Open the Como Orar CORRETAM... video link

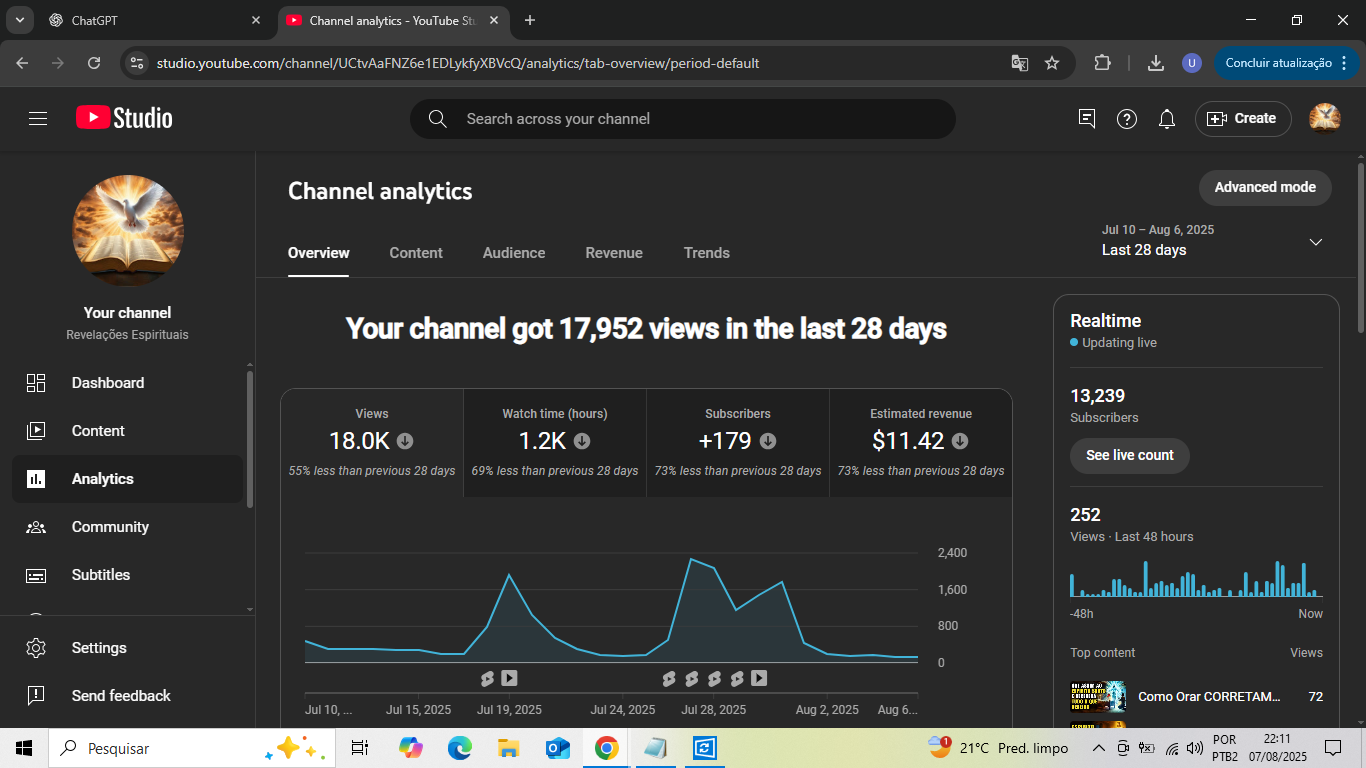pos(1209,697)
